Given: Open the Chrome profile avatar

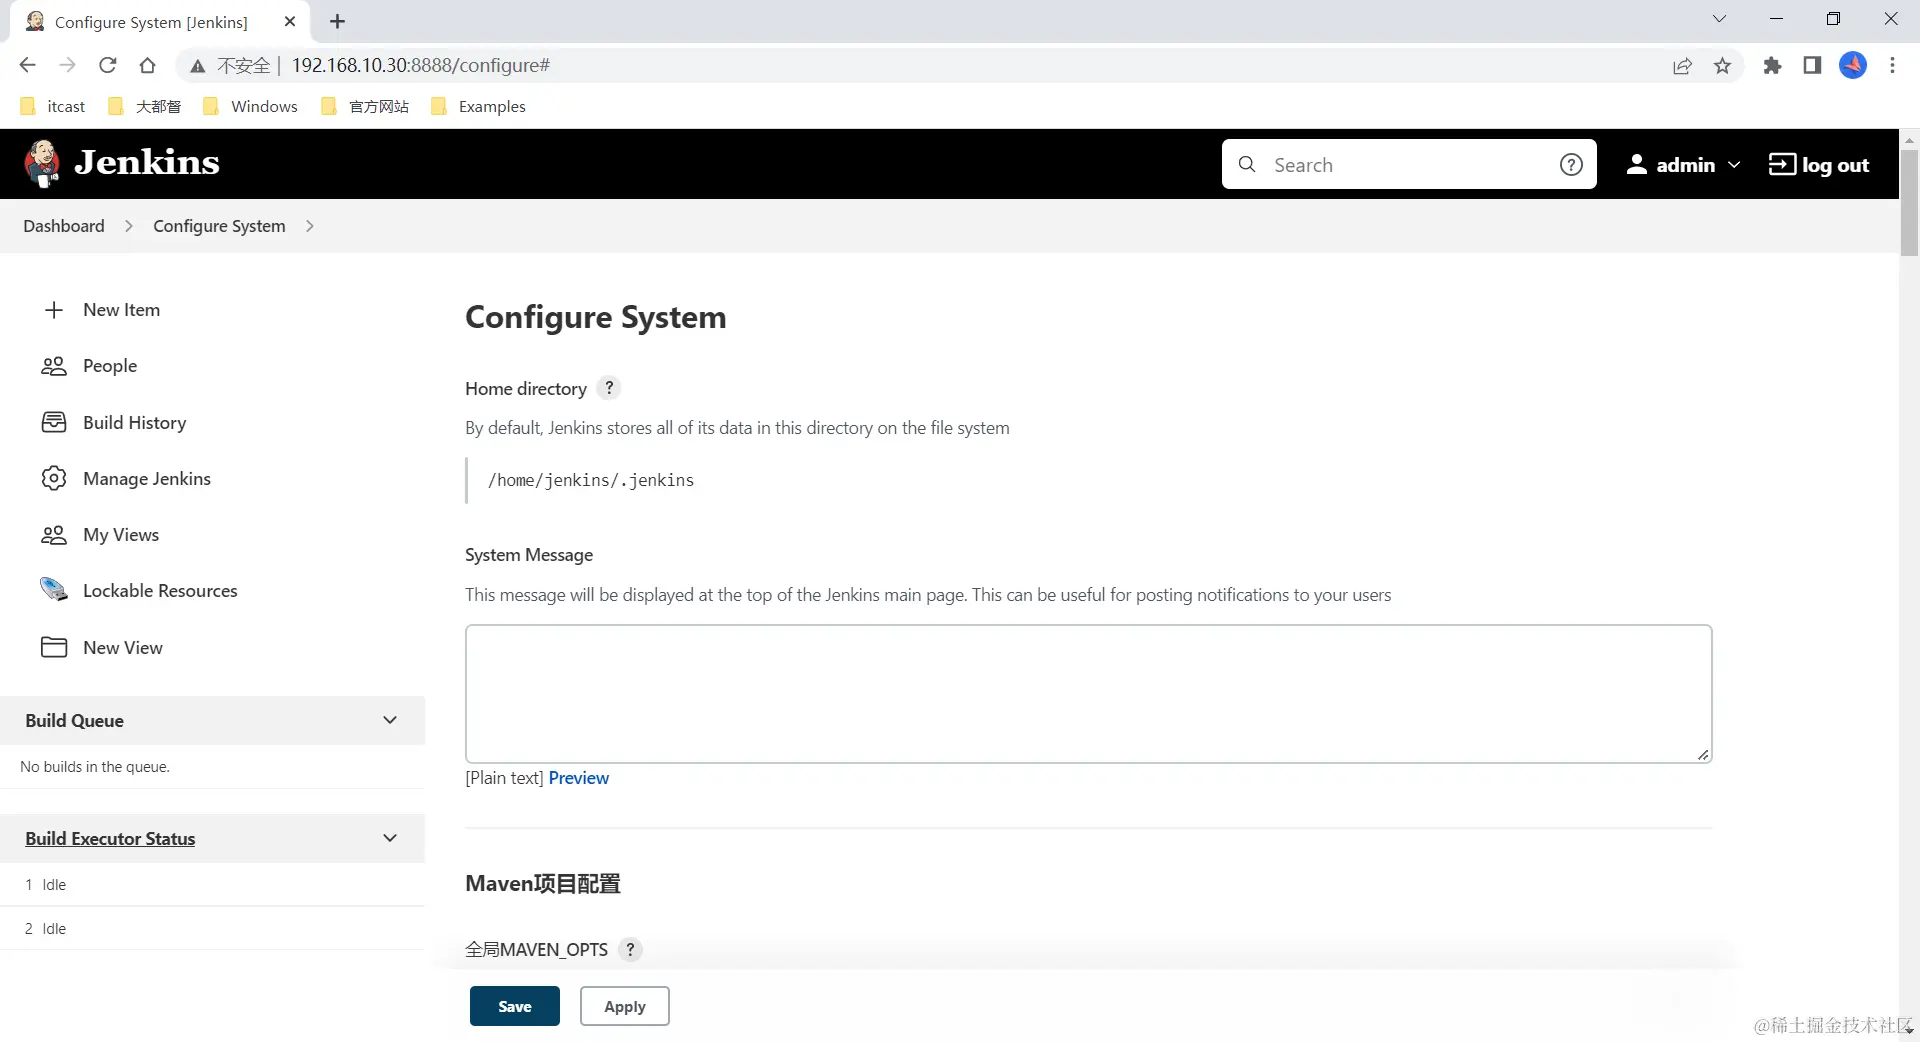Looking at the screenshot, I should [1853, 65].
